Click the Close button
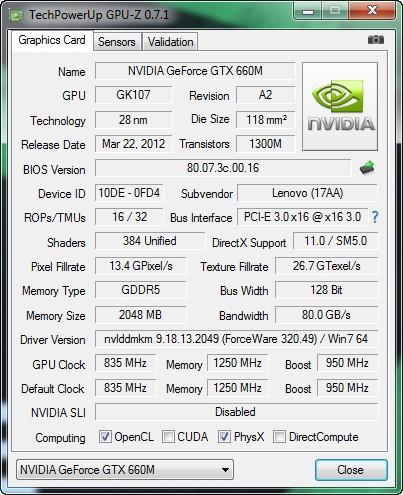This screenshot has height=495, width=403. (351, 470)
